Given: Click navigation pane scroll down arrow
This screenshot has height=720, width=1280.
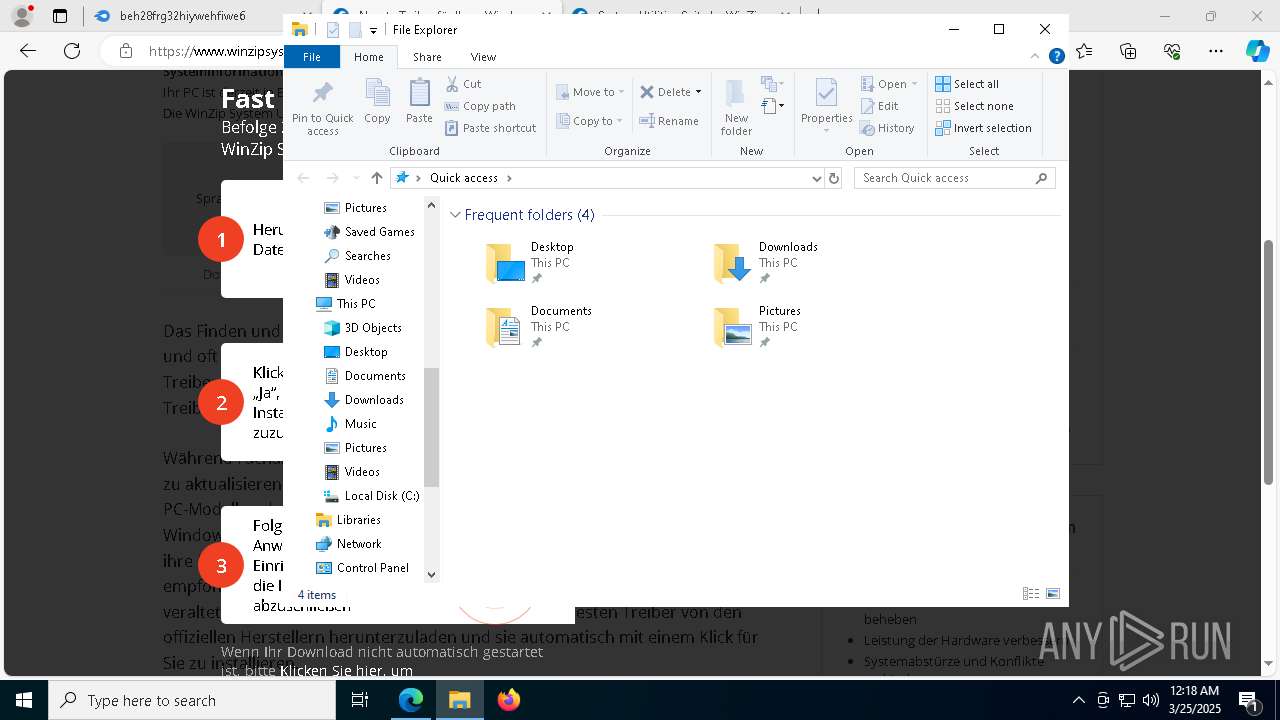Looking at the screenshot, I should pos(432,575).
